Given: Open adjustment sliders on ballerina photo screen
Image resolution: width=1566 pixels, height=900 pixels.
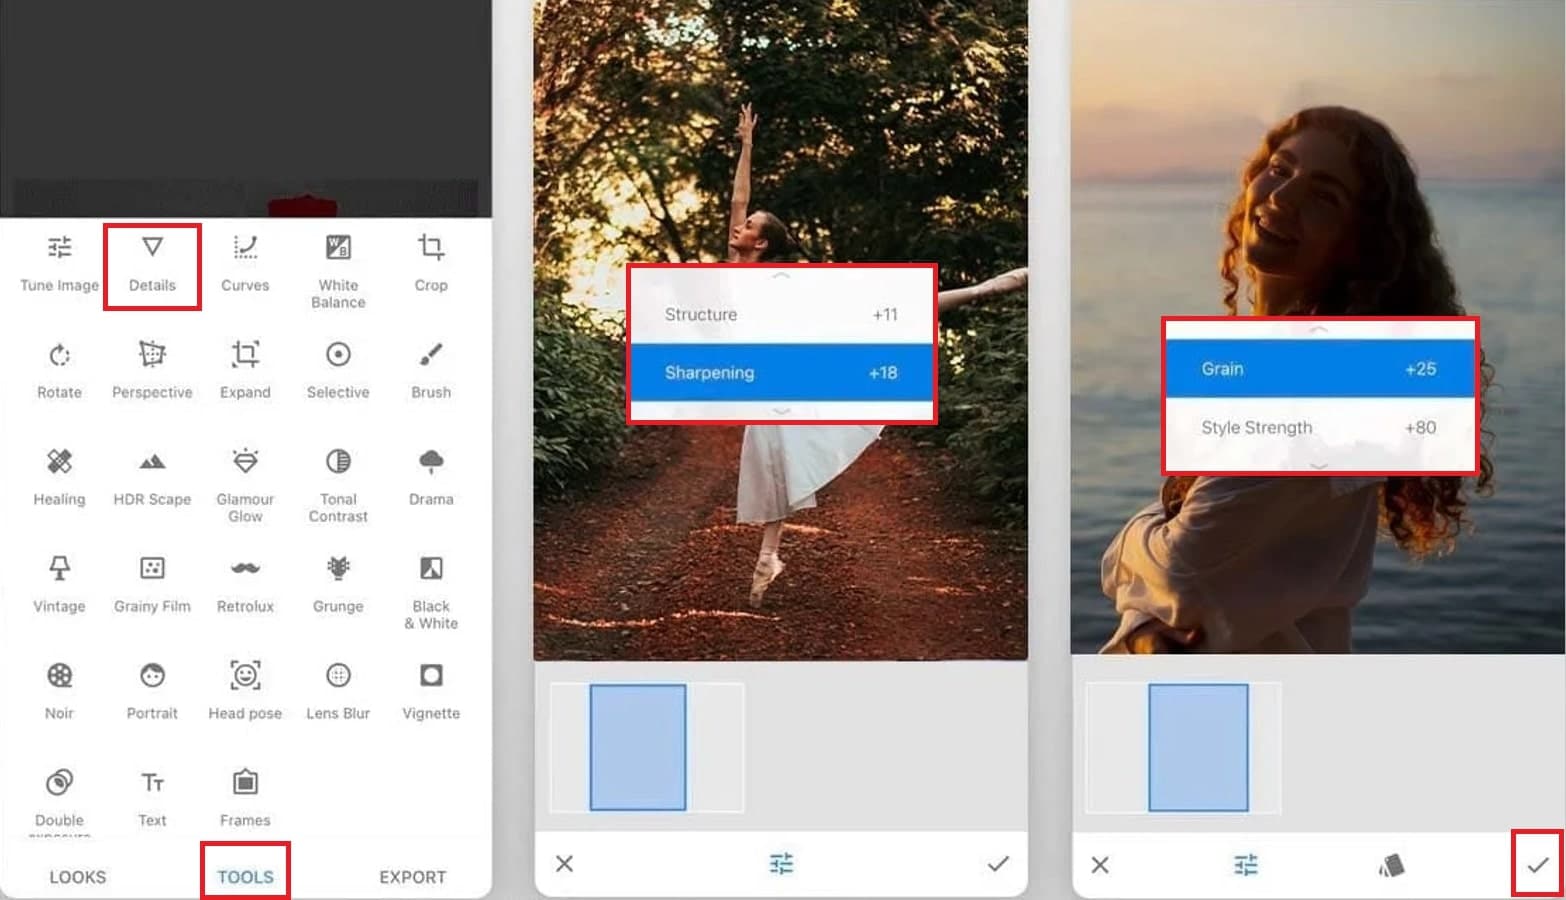Looking at the screenshot, I should tap(781, 864).
